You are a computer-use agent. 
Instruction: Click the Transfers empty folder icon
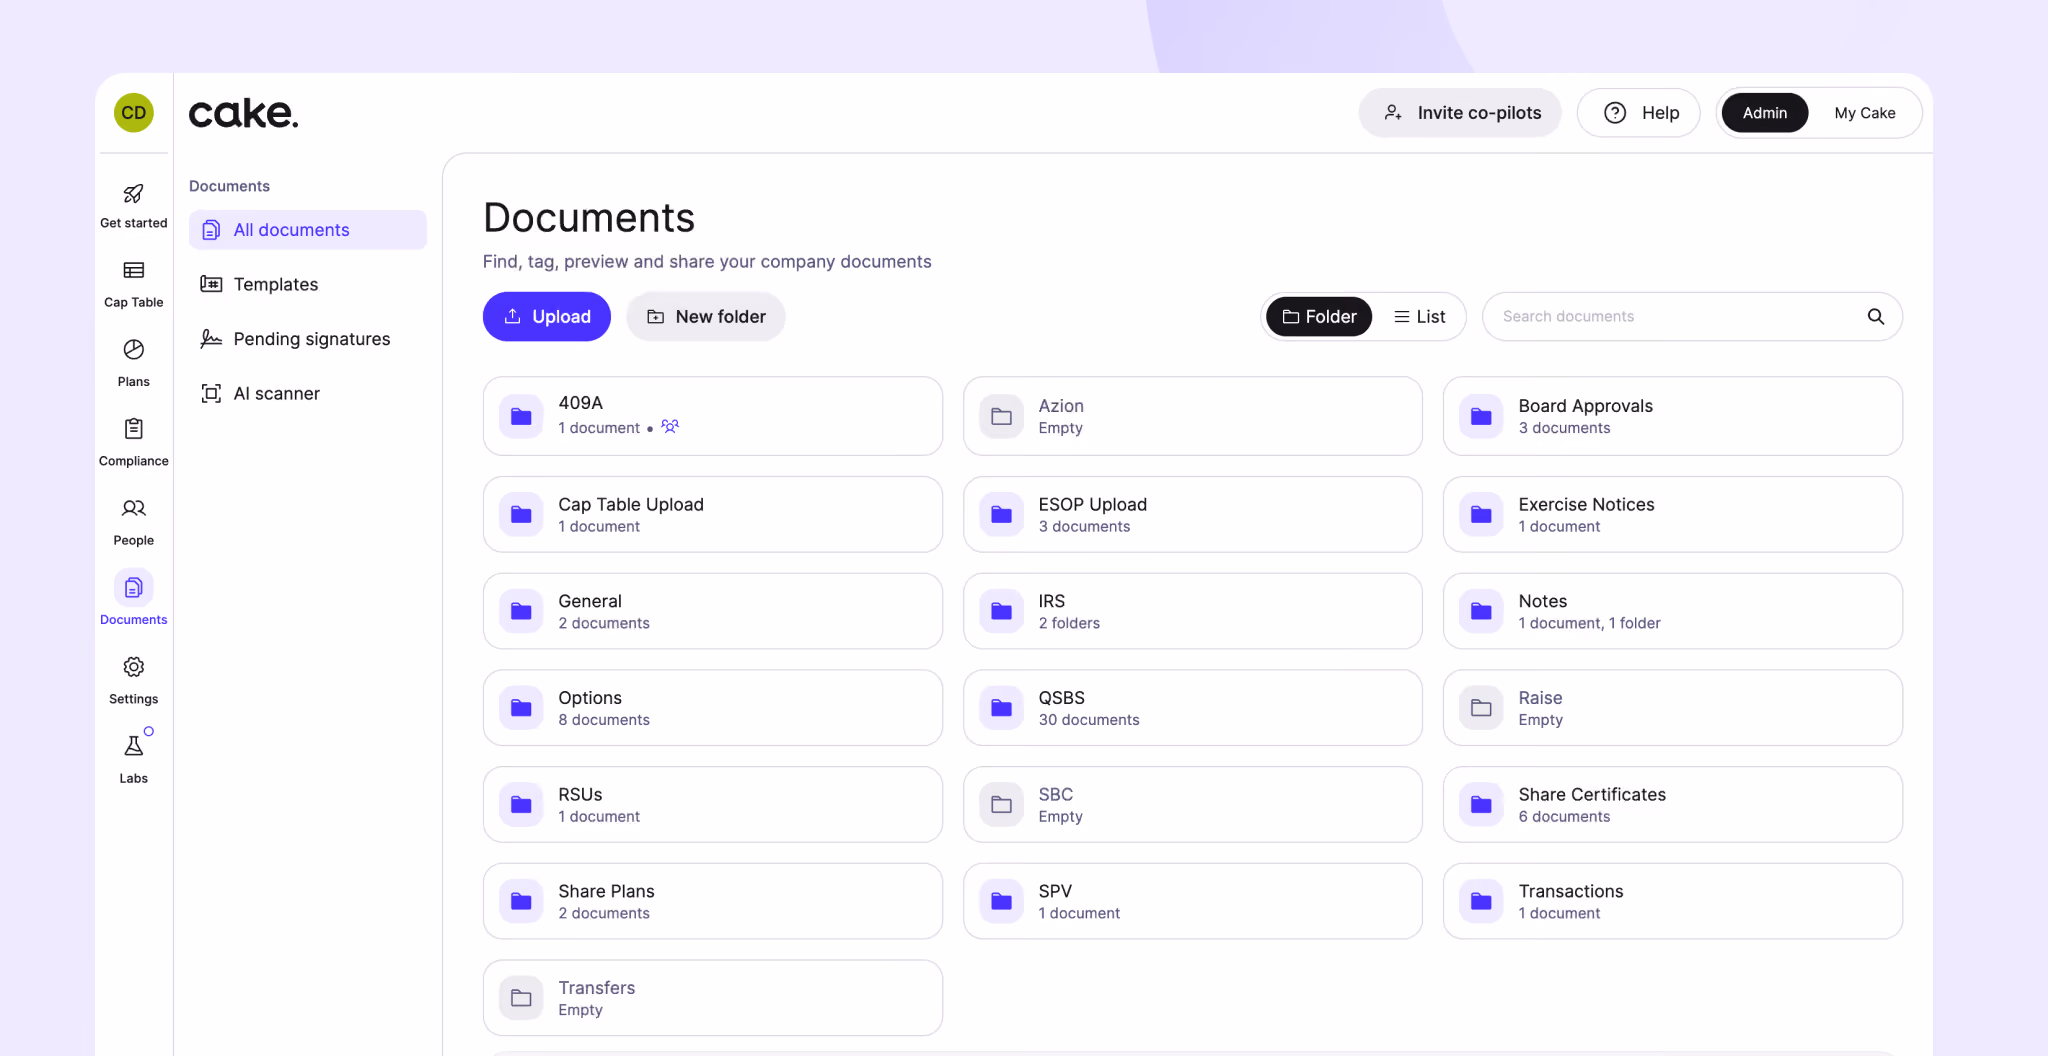pos(521,998)
